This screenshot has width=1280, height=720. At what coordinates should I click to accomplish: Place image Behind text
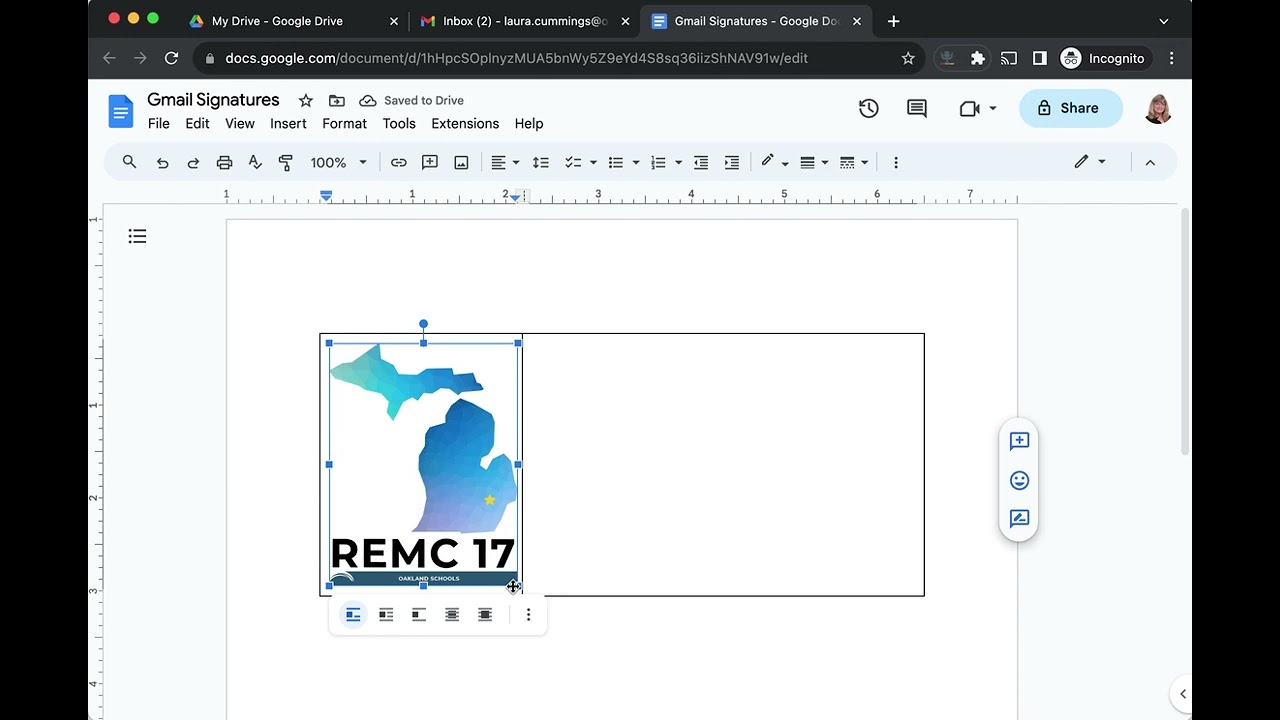click(452, 615)
